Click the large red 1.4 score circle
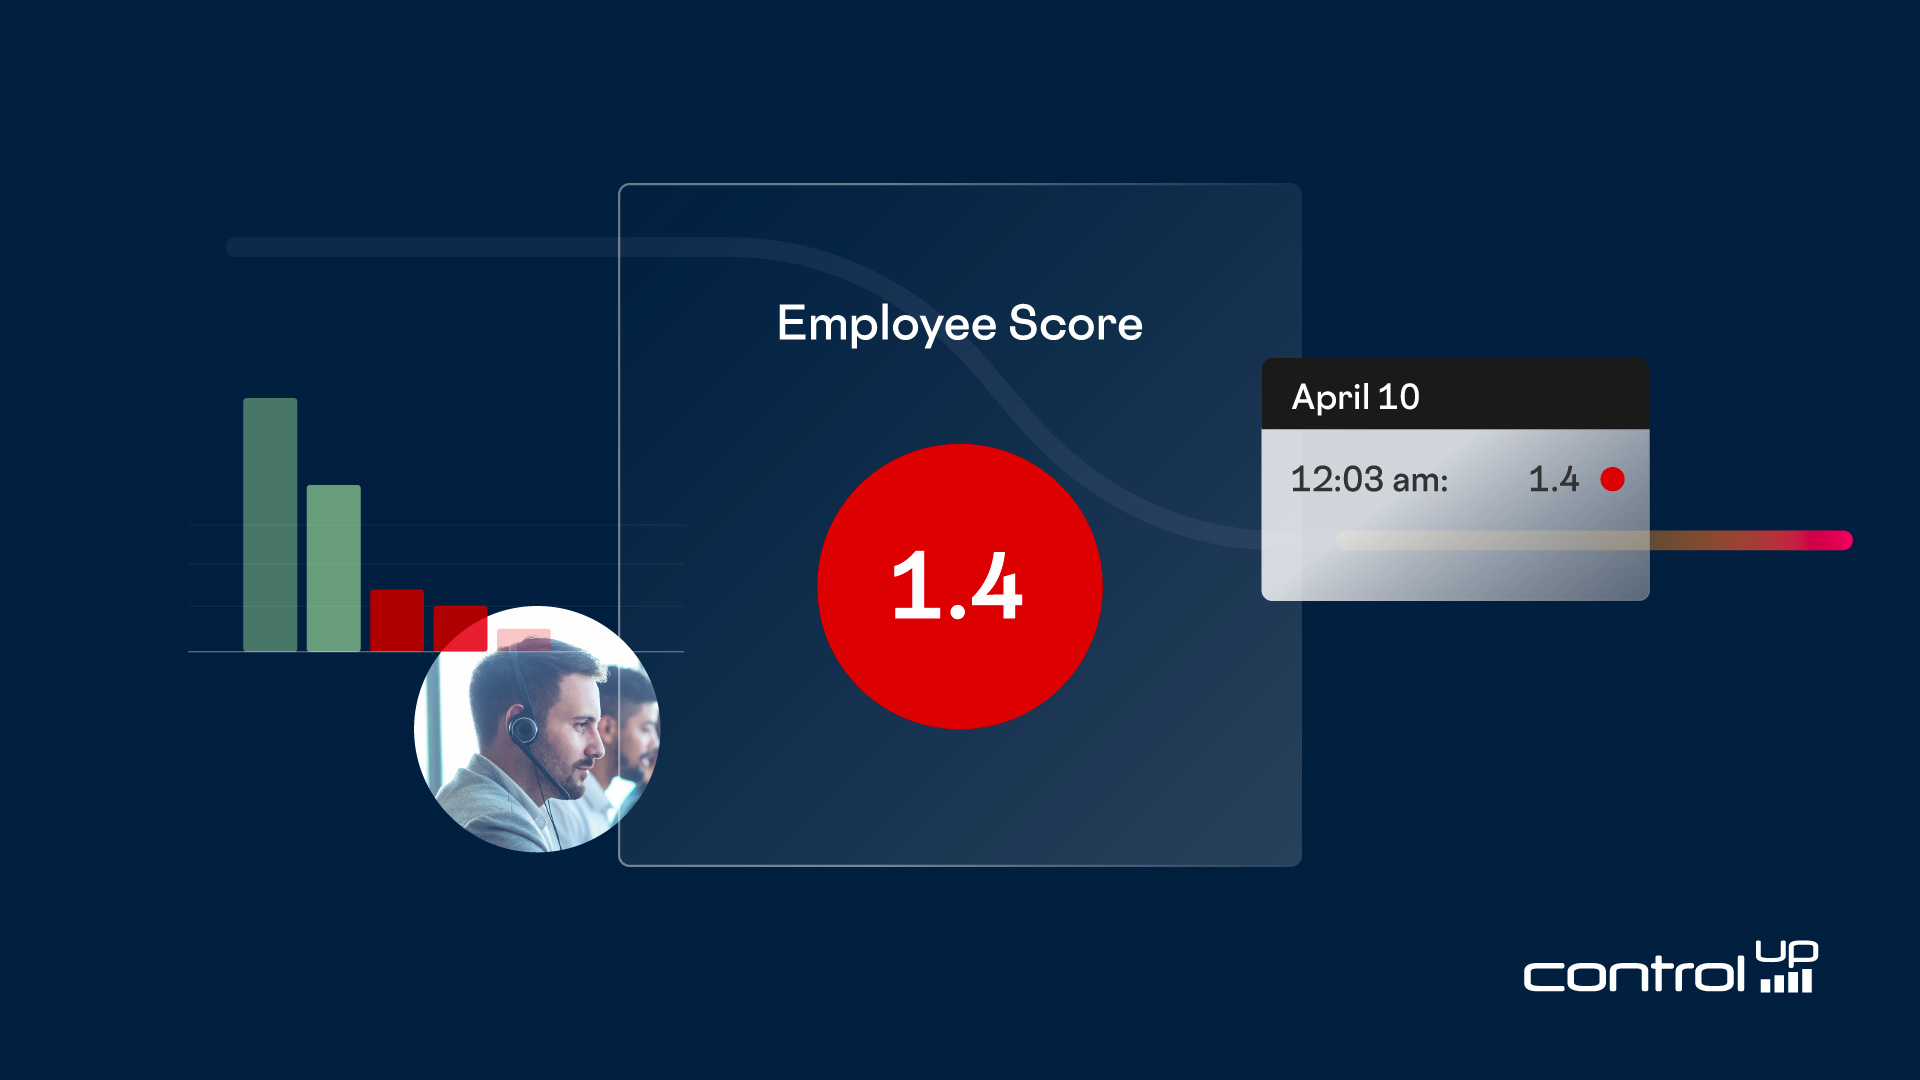 [958, 586]
